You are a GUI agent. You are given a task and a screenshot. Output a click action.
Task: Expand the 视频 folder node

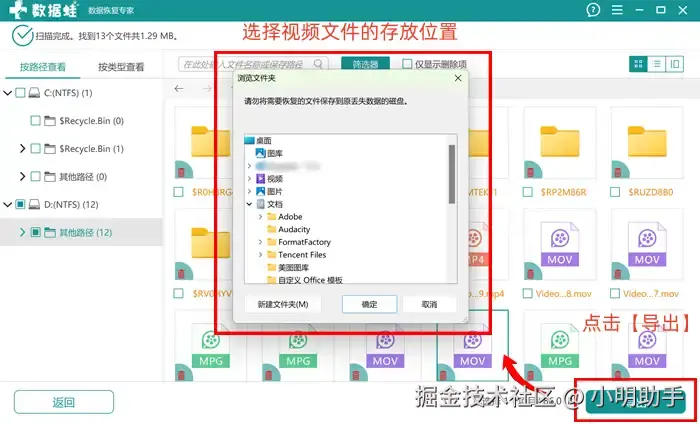pos(250,179)
